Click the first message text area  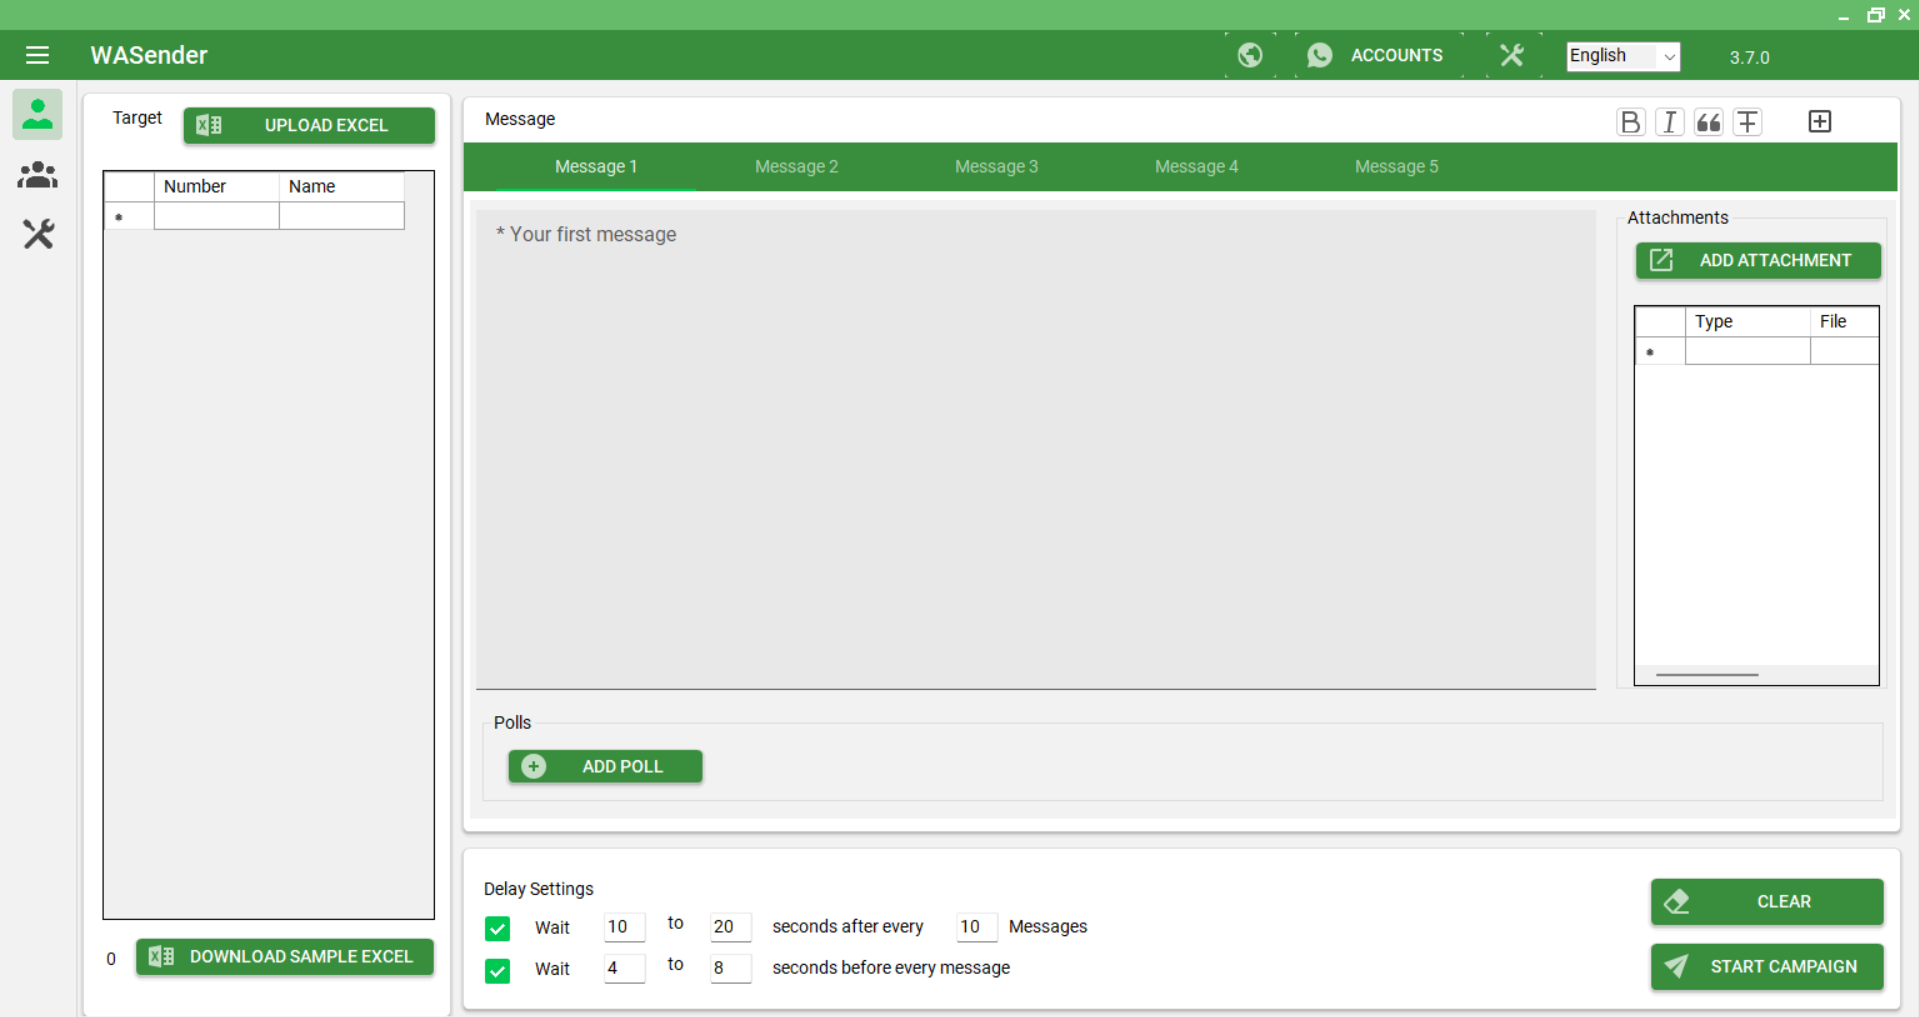coord(1035,448)
